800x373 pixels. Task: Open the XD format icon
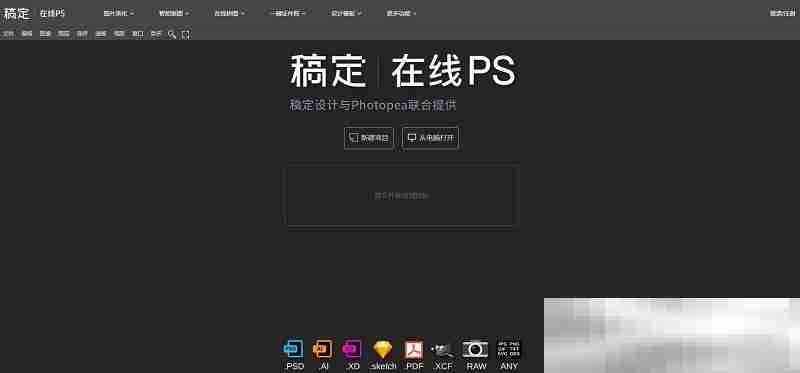[352, 350]
